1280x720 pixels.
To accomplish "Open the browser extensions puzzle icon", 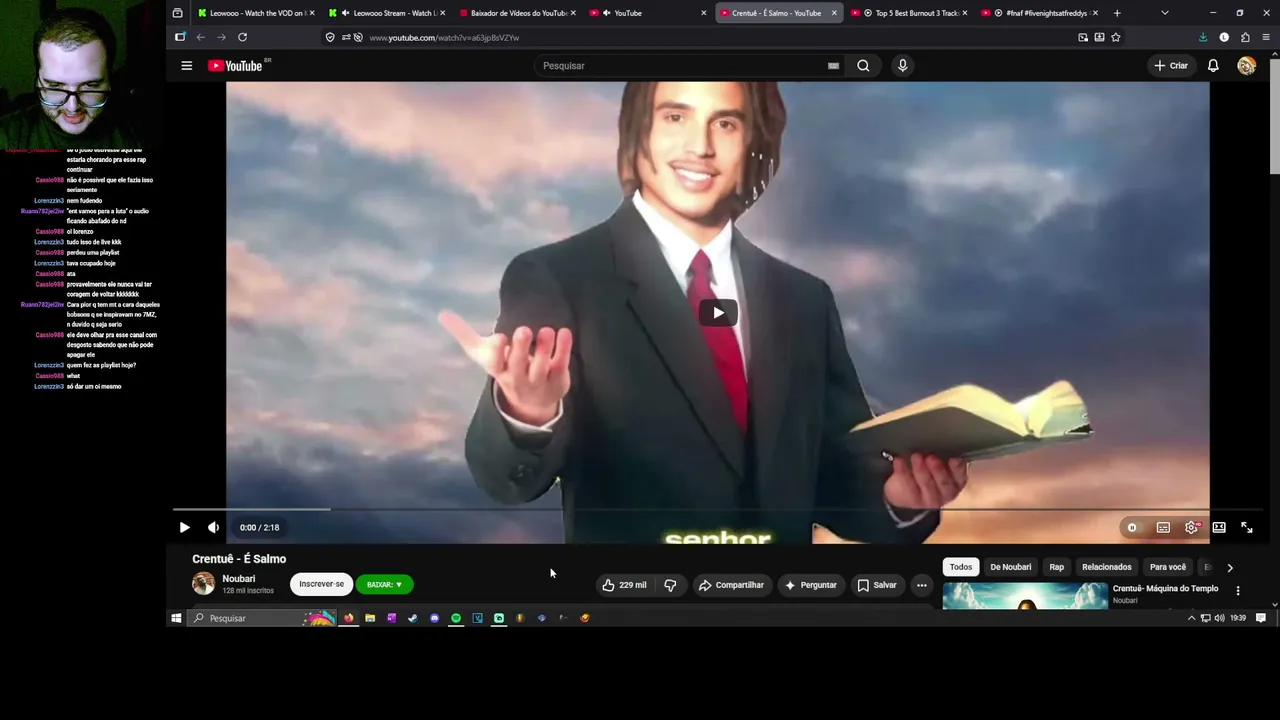I will pos(1245,37).
